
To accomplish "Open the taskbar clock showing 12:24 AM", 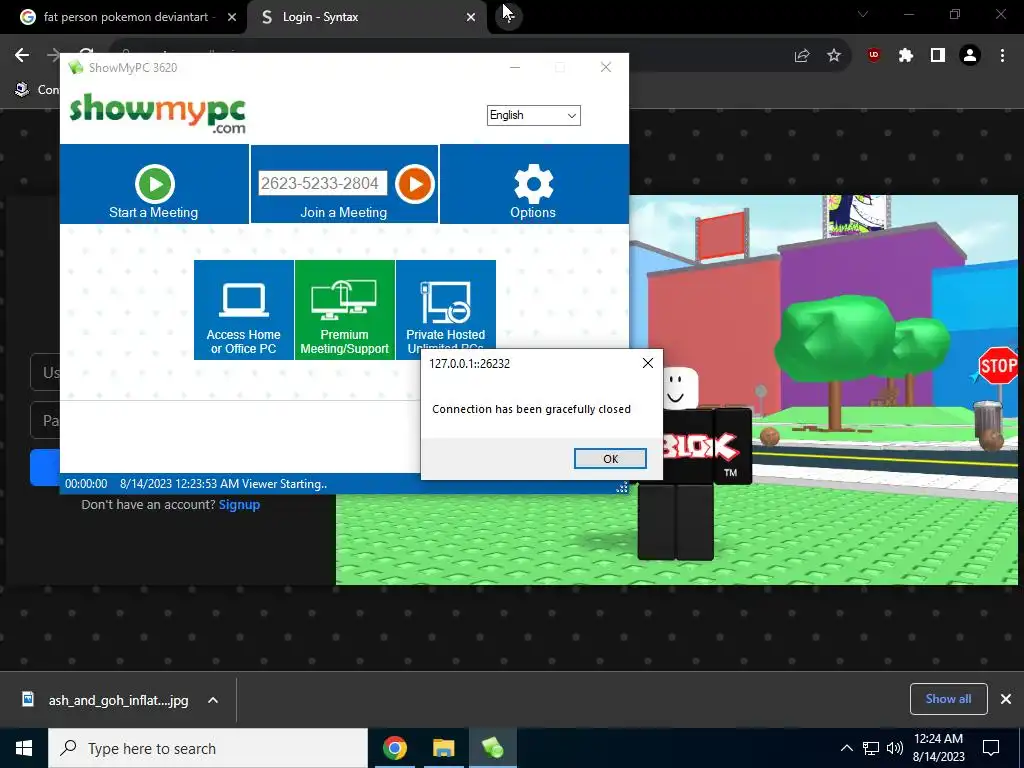I will [938, 748].
